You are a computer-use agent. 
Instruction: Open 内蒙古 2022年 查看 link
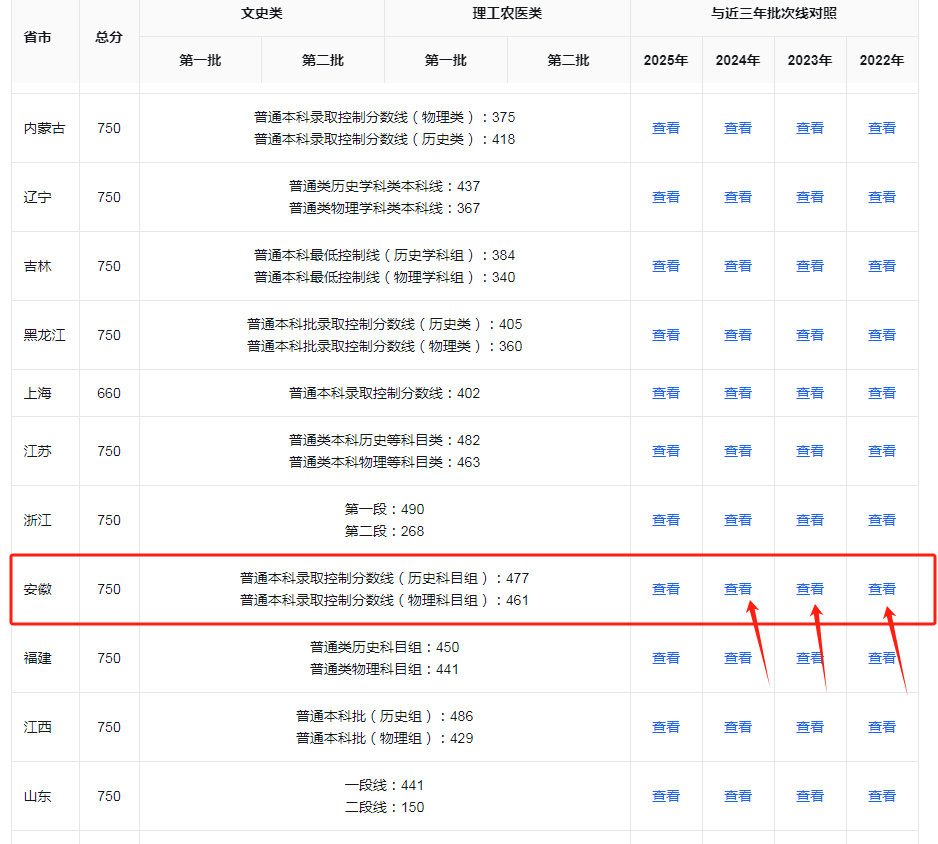(882, 128)
